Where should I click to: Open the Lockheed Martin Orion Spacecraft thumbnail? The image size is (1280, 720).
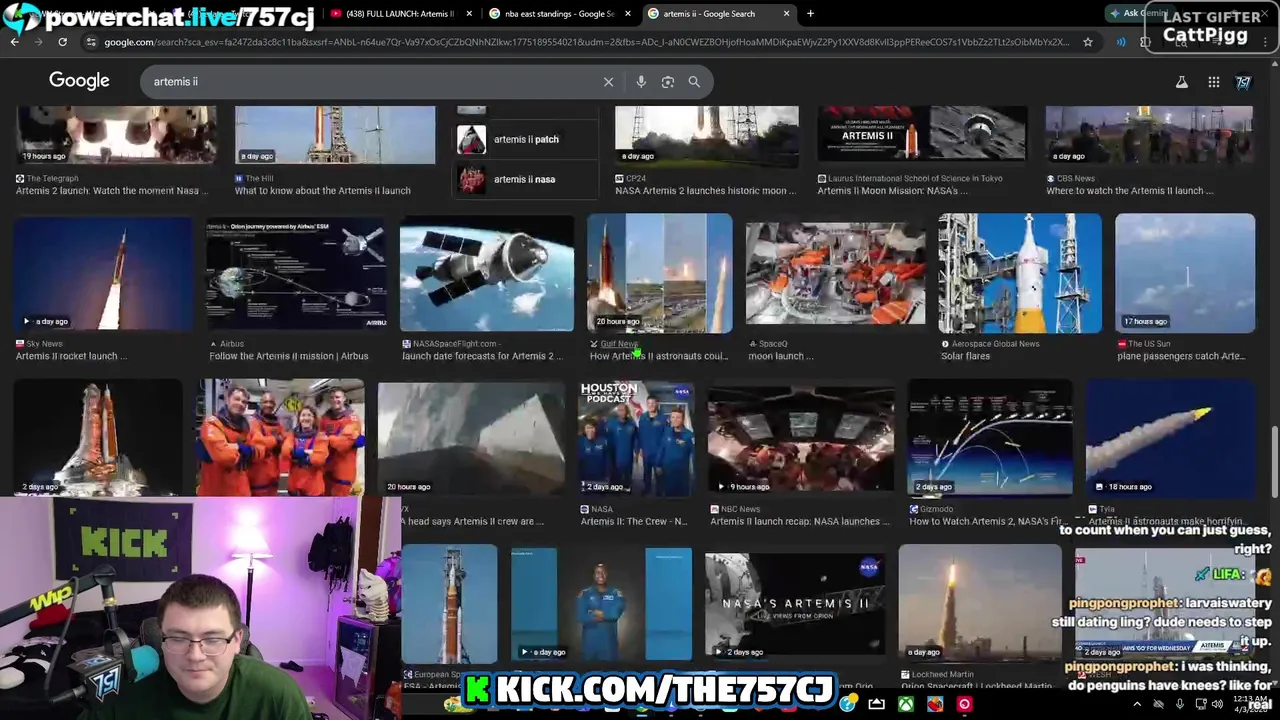pyautogui.click(x=980, y=603)
